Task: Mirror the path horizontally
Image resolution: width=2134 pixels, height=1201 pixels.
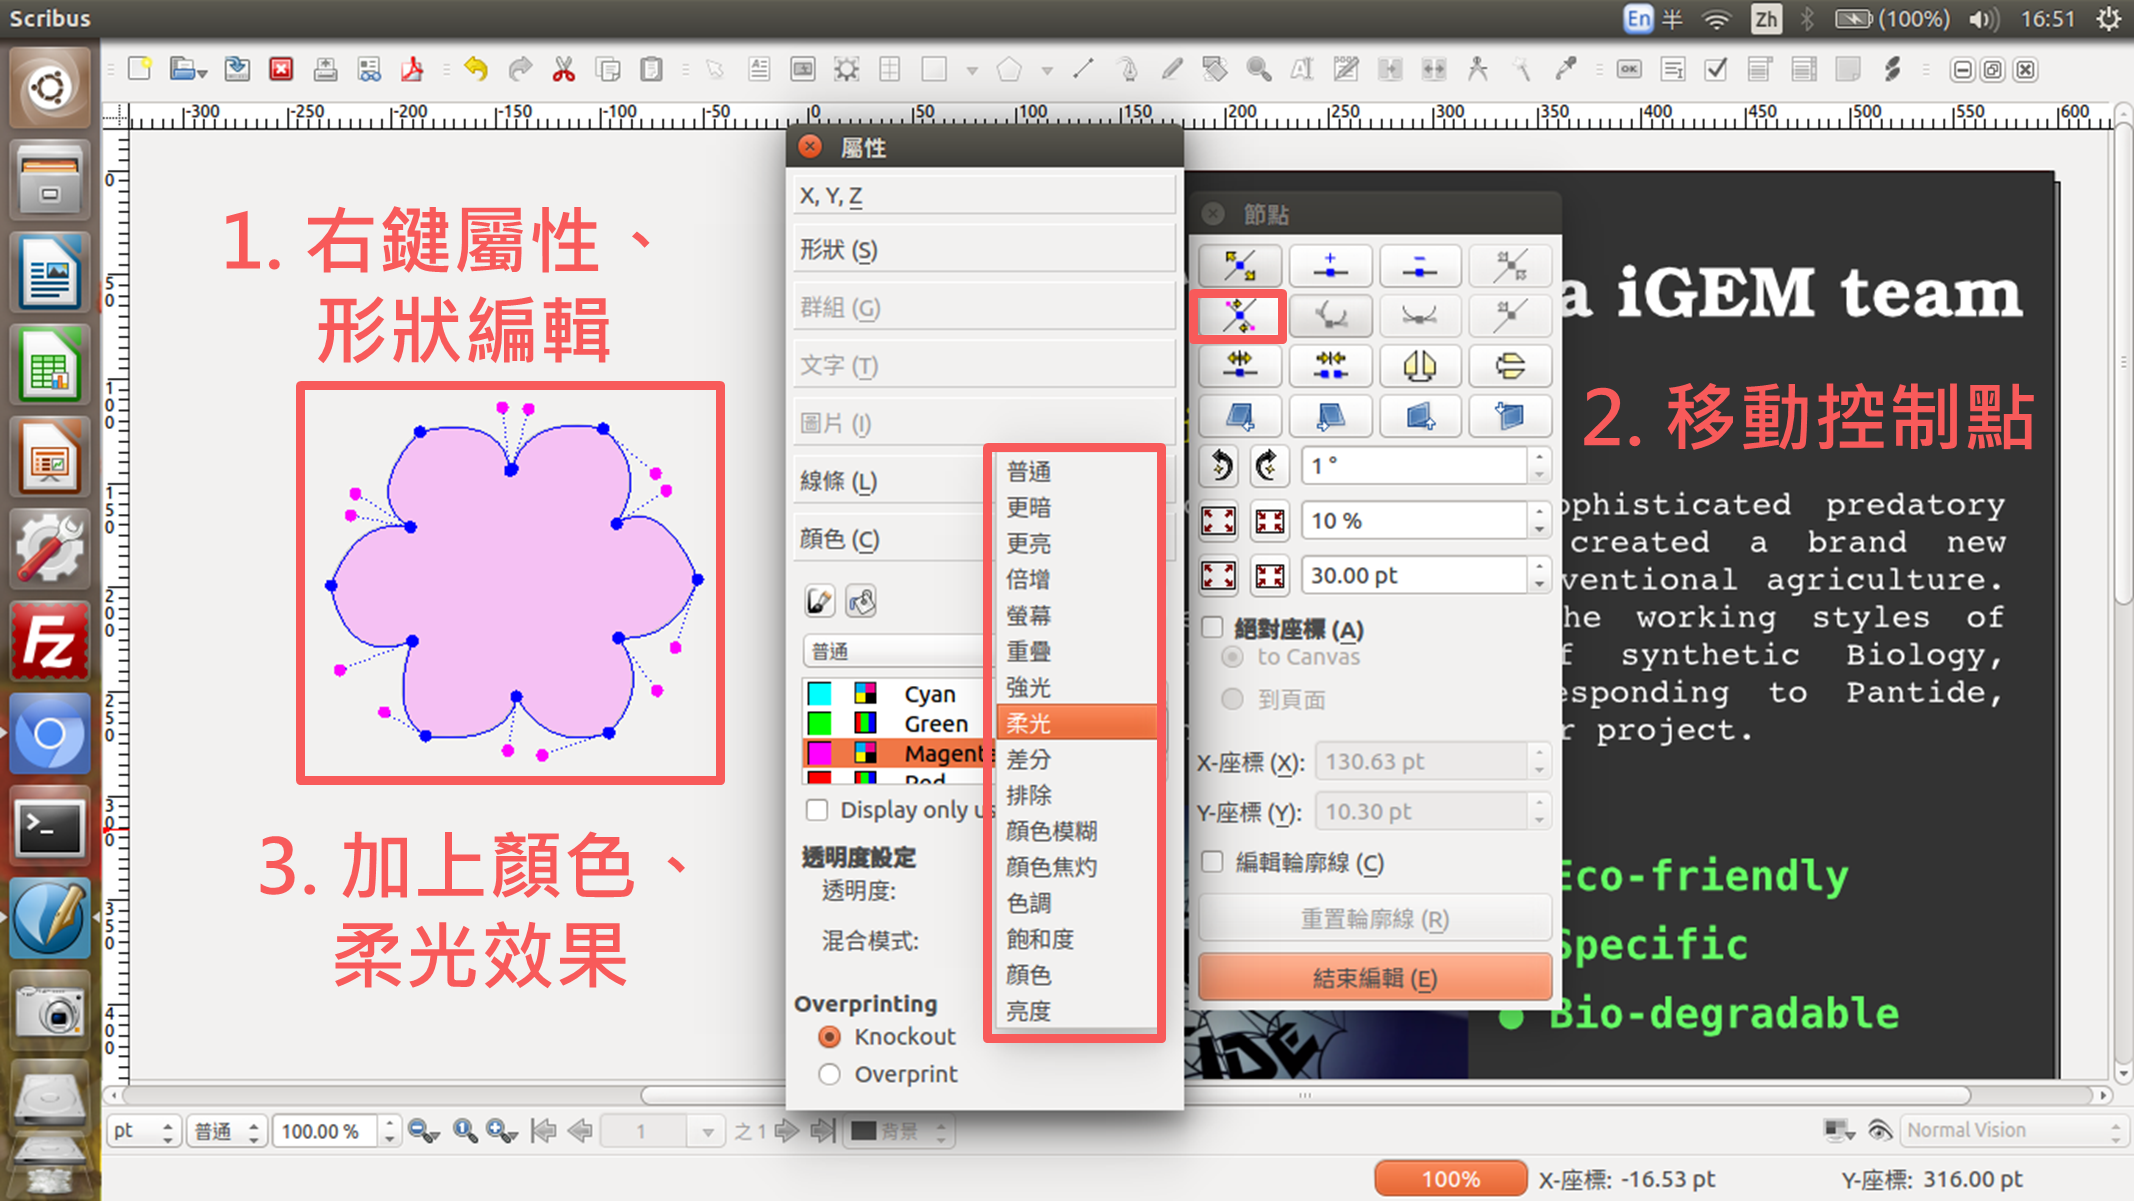Action: click(1420, 366)
